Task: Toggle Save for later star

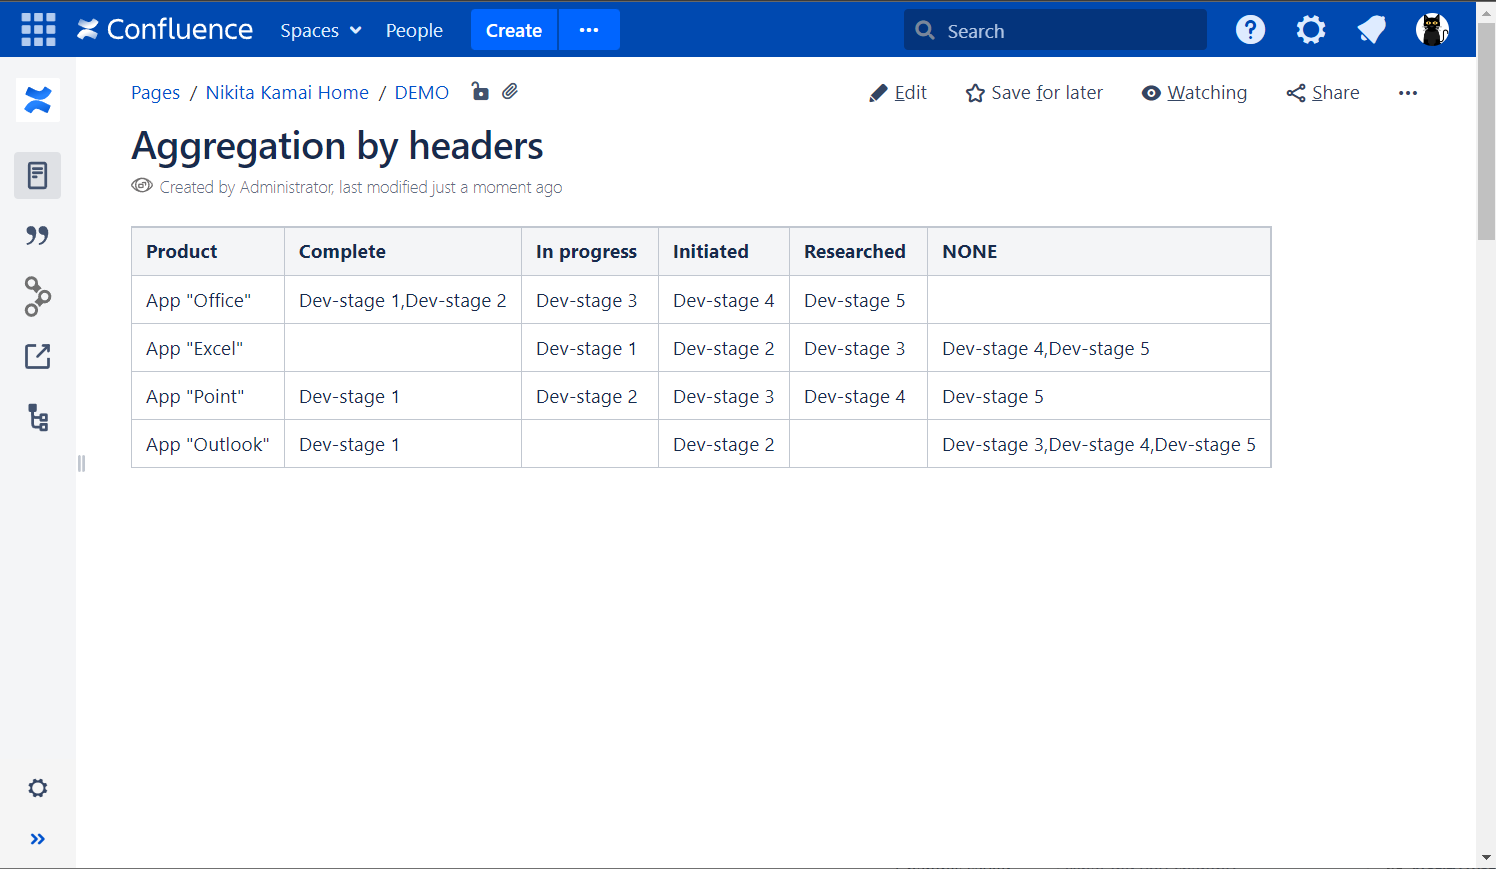Action: [x=1034, y=93]
